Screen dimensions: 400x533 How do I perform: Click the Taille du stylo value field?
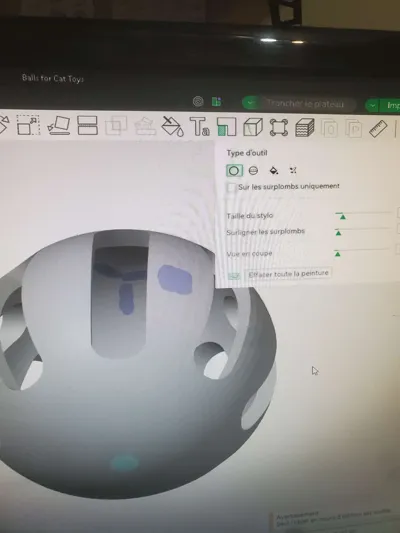(398, 213)
